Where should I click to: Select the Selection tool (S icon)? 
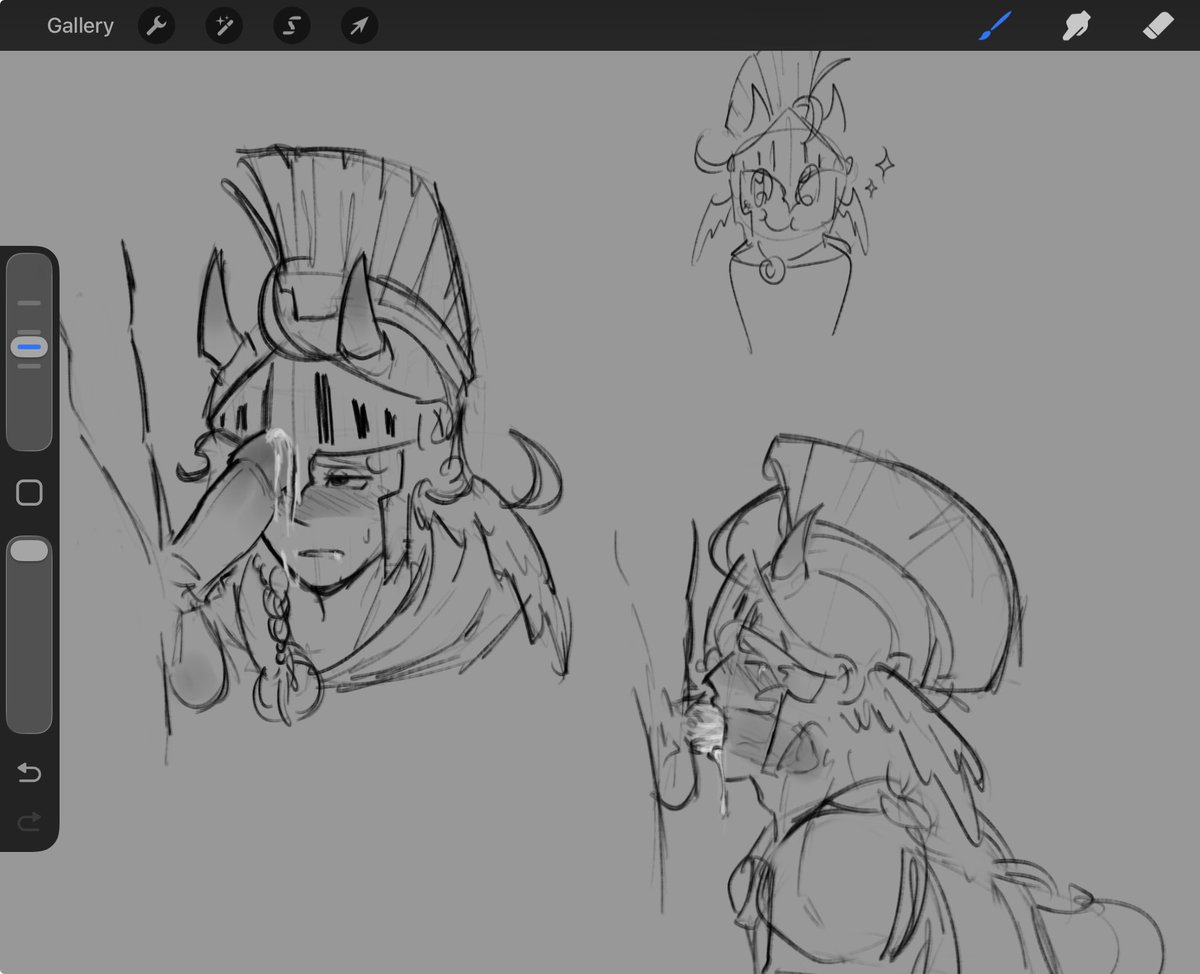pos(292,26)
